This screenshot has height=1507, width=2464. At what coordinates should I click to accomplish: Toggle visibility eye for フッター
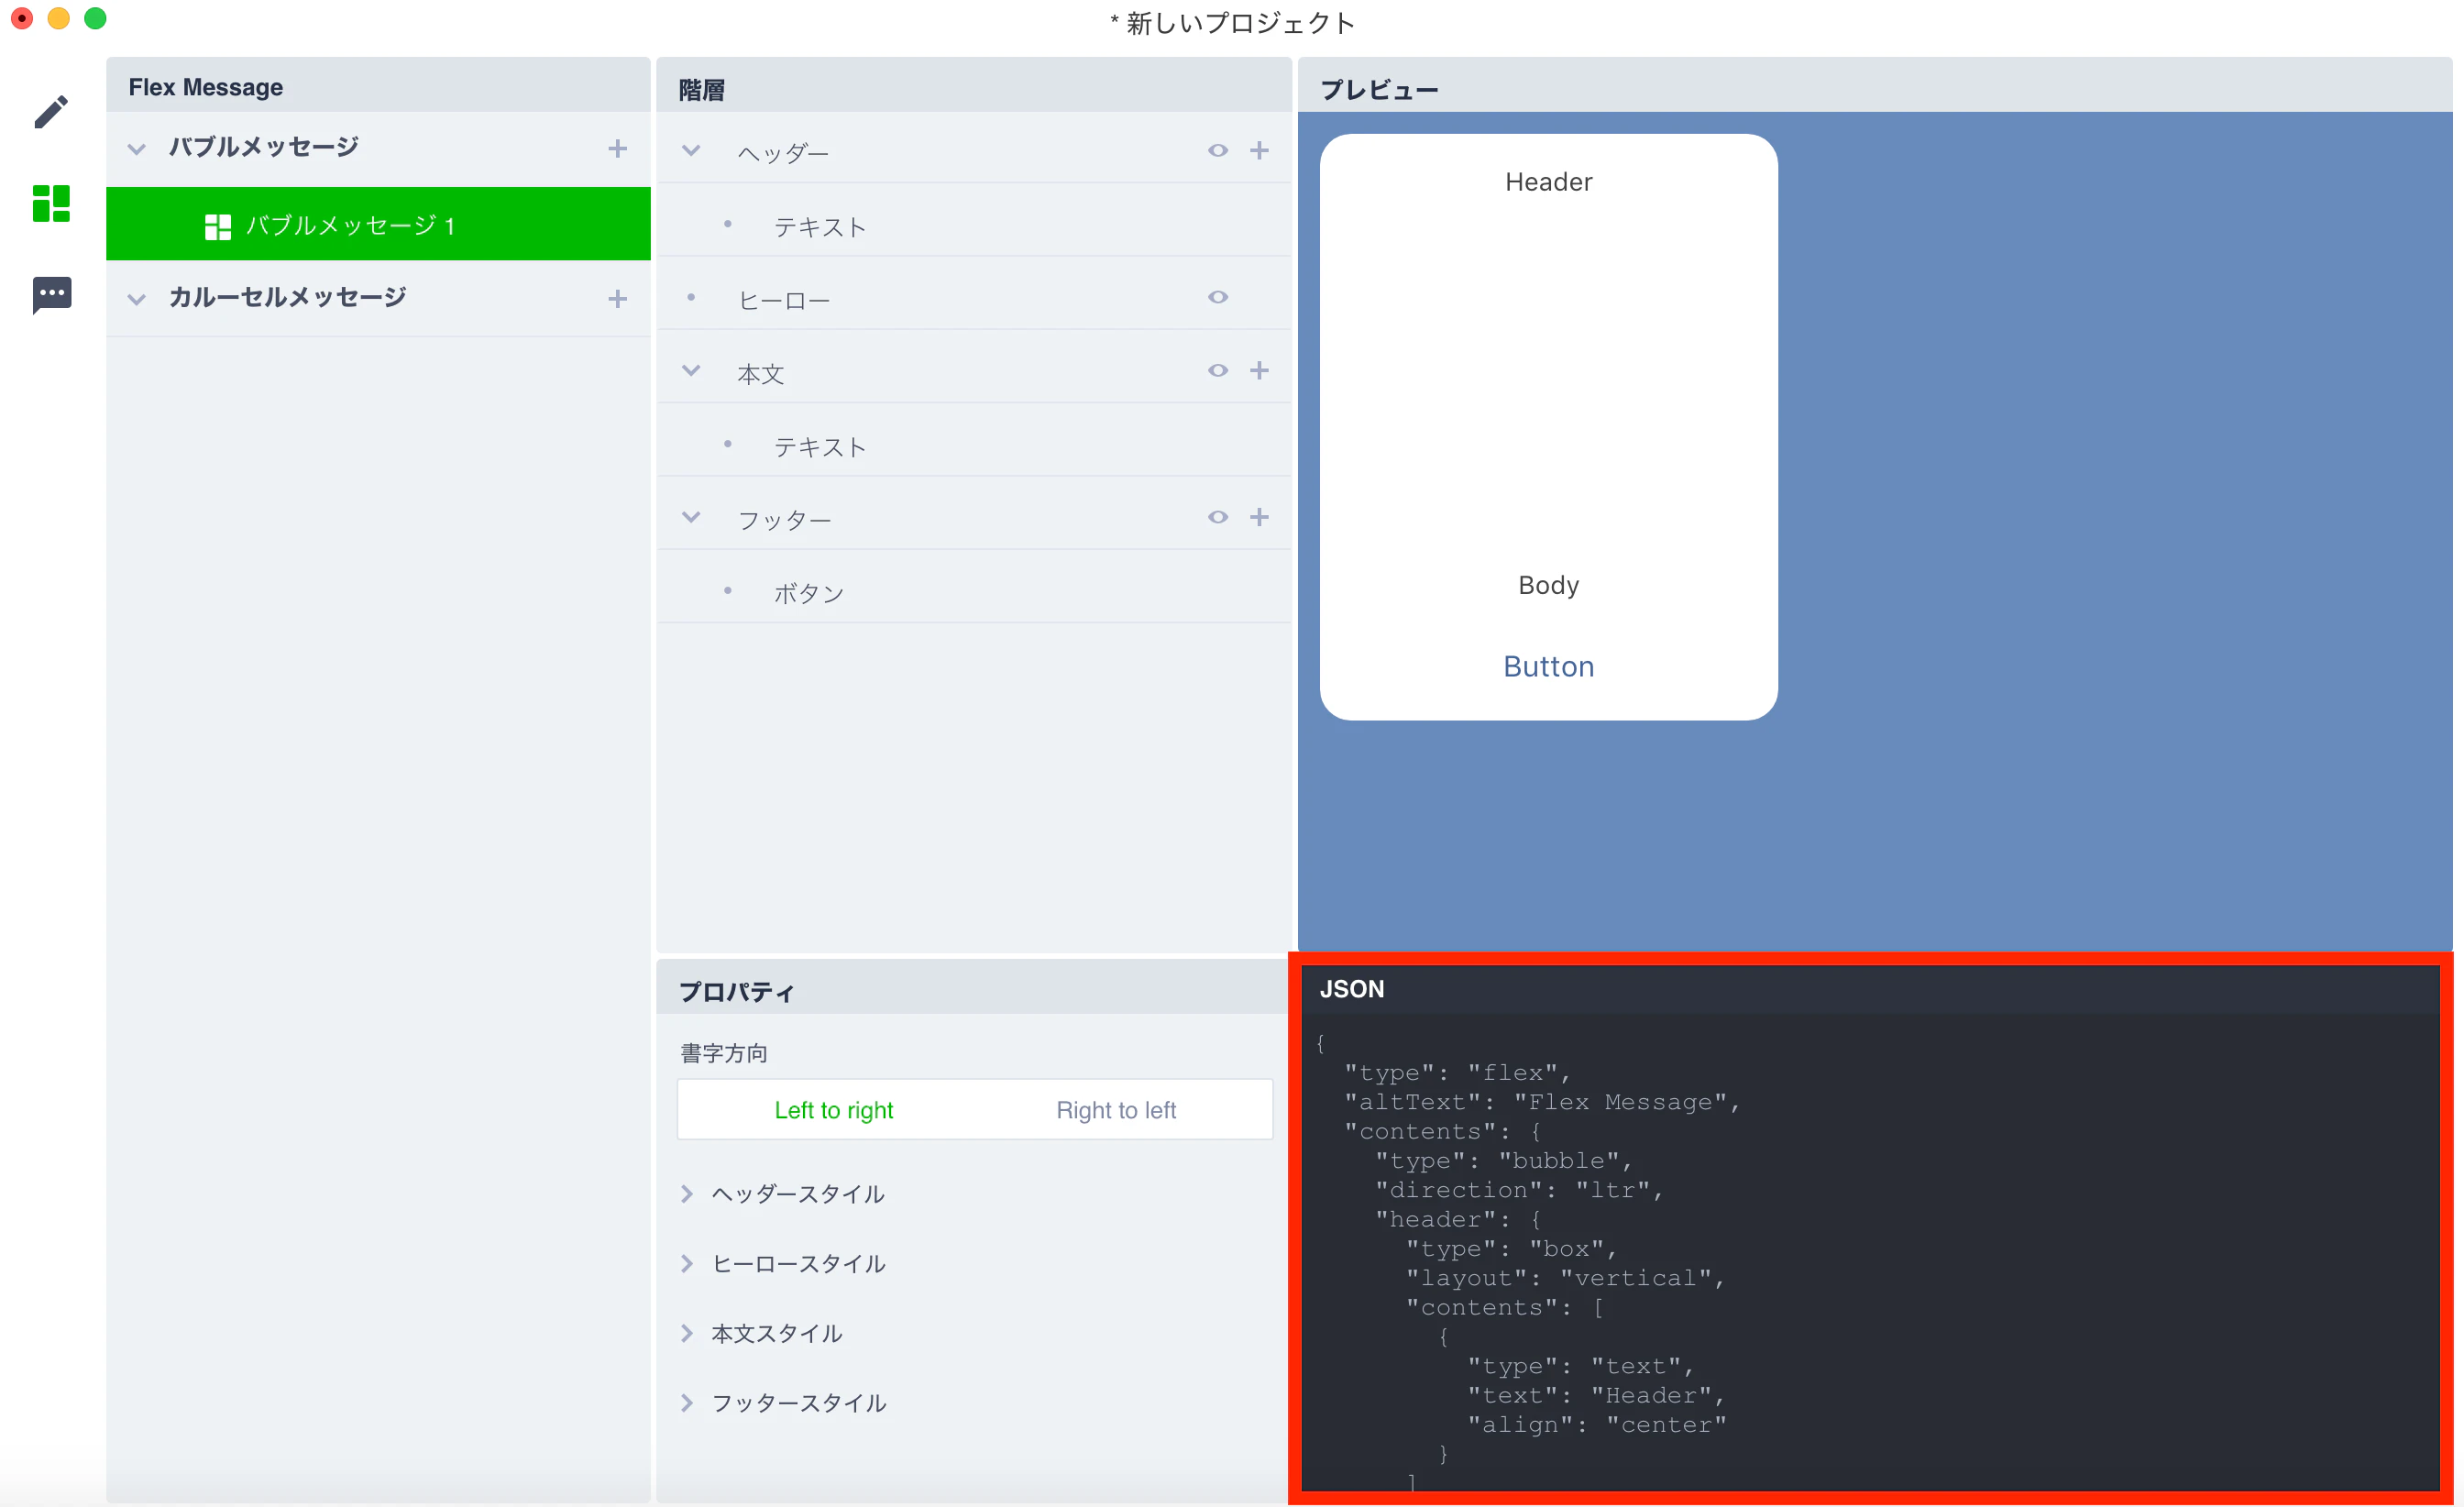pos(1217,517)
